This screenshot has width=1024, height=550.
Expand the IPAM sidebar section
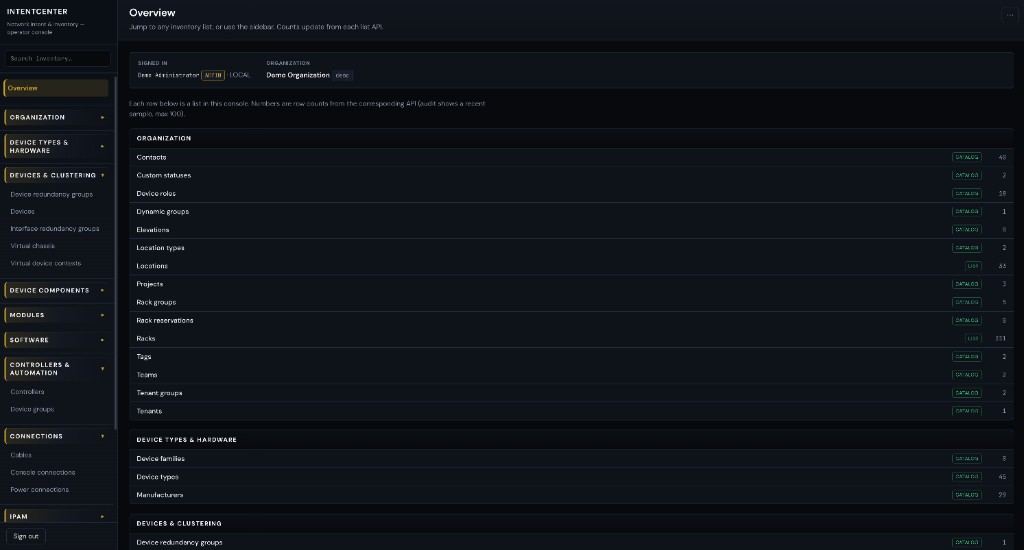point(56,516)
